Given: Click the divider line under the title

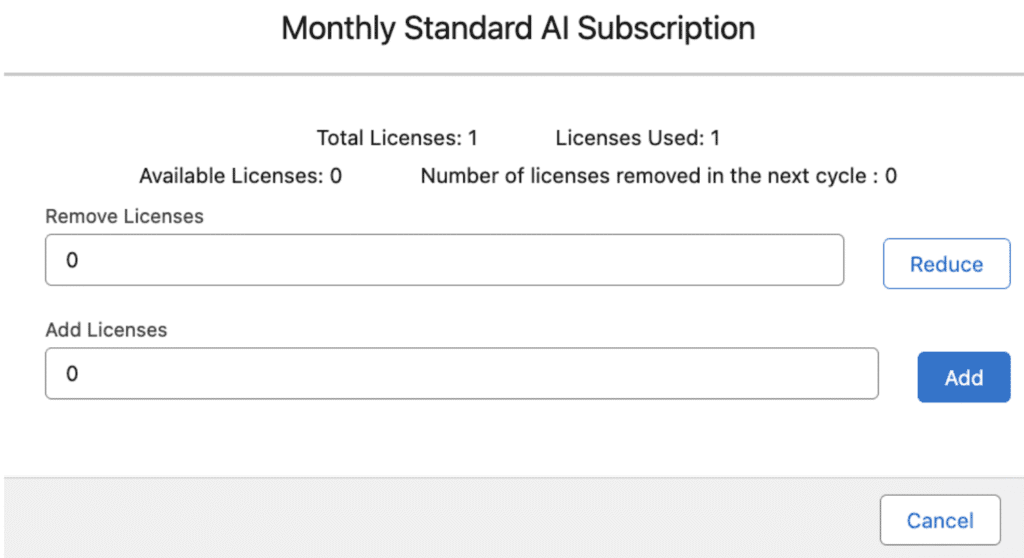Looking at the screenshot, I should (x=512, y=74).
